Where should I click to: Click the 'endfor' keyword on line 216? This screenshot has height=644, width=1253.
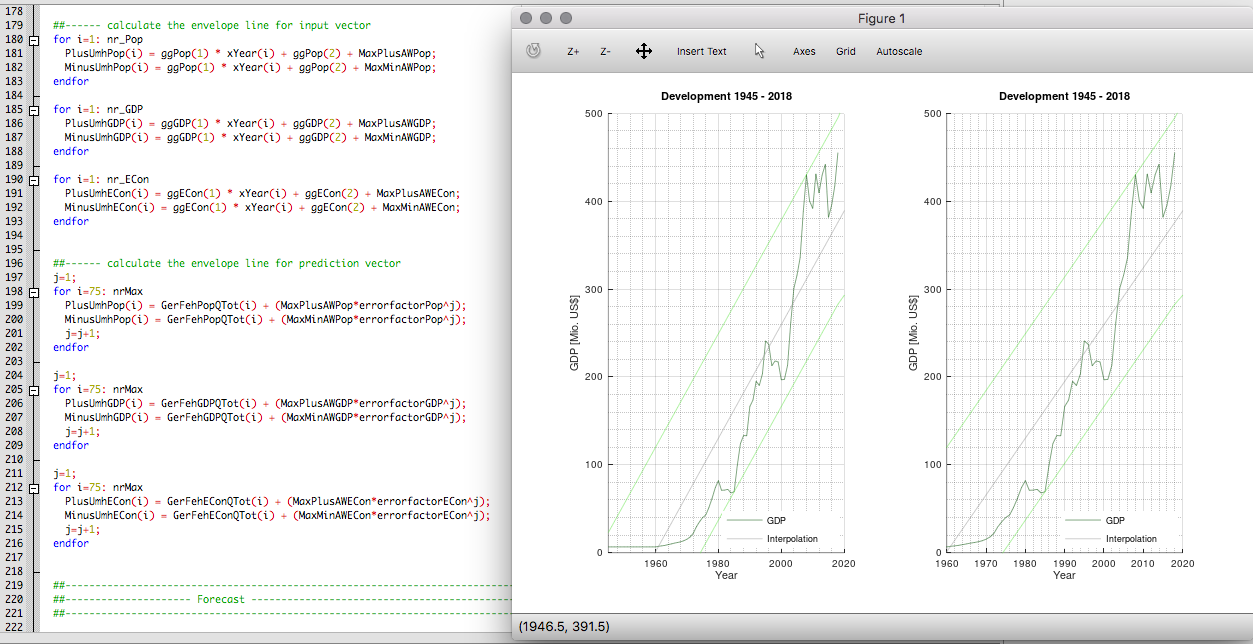[71, 544]
